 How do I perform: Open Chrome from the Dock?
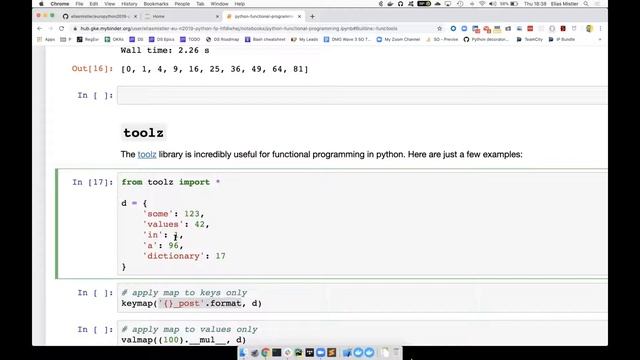point(265,353)
